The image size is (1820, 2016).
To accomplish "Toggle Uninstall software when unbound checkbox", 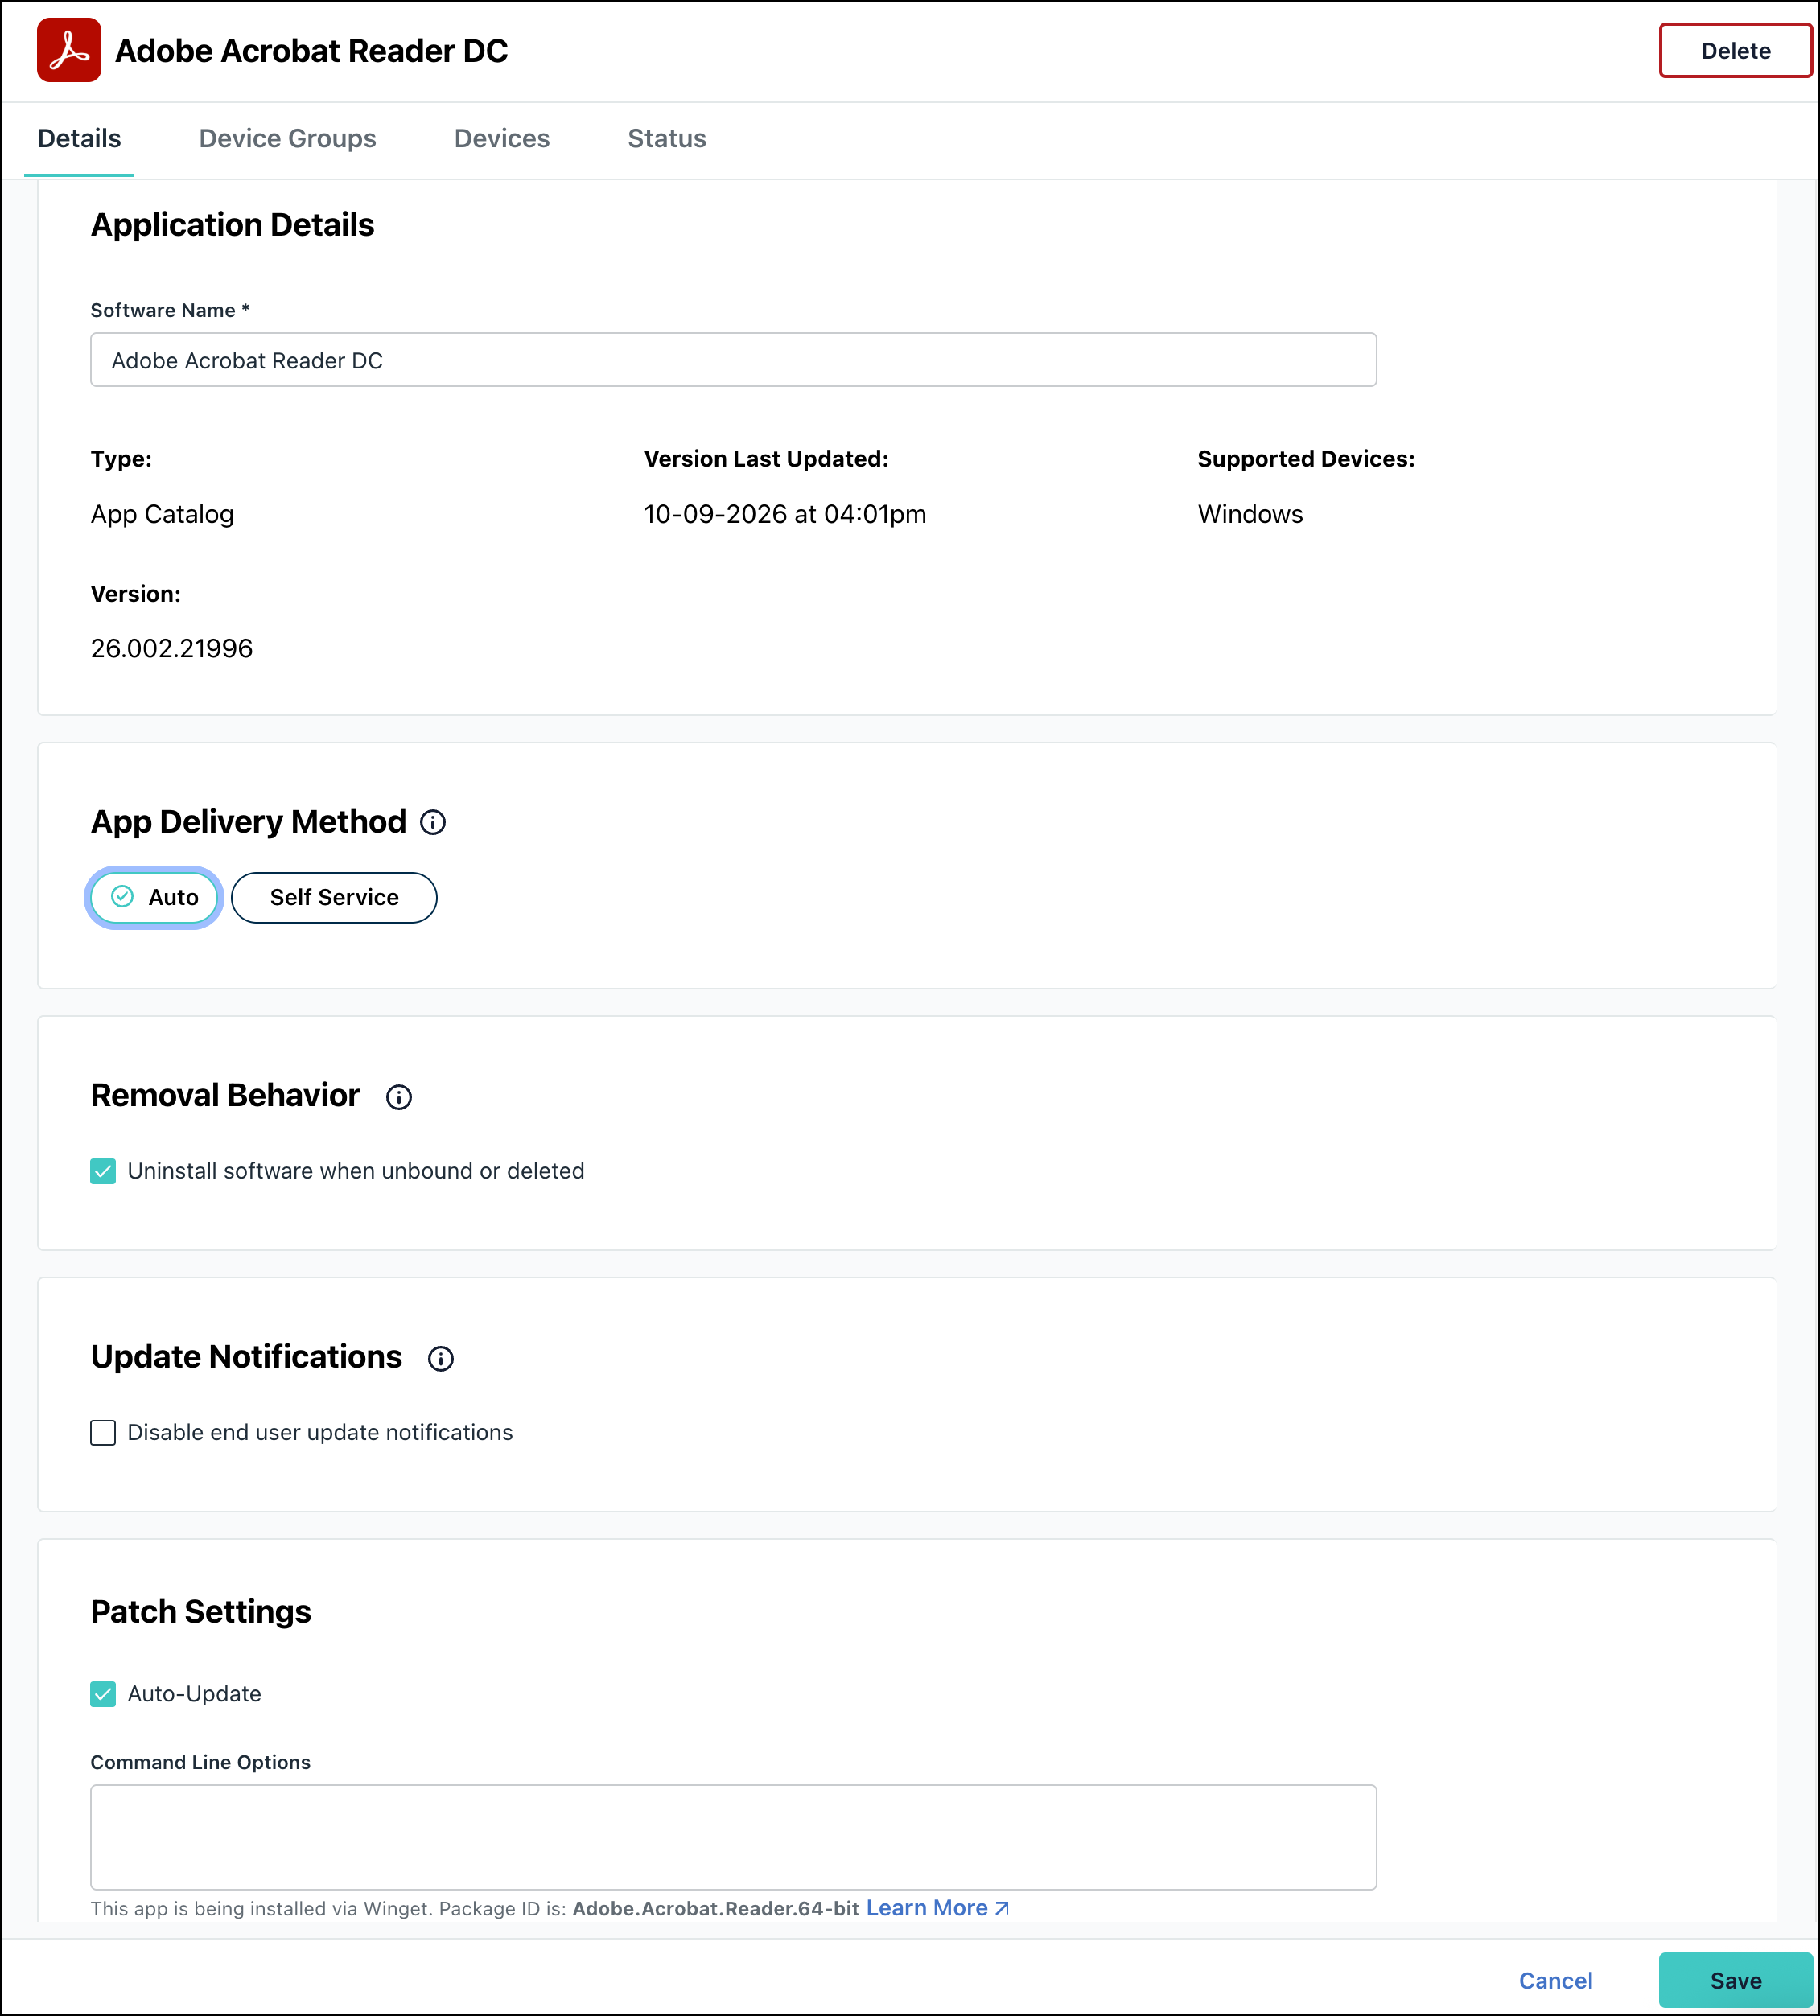I will pos(103,1171).
